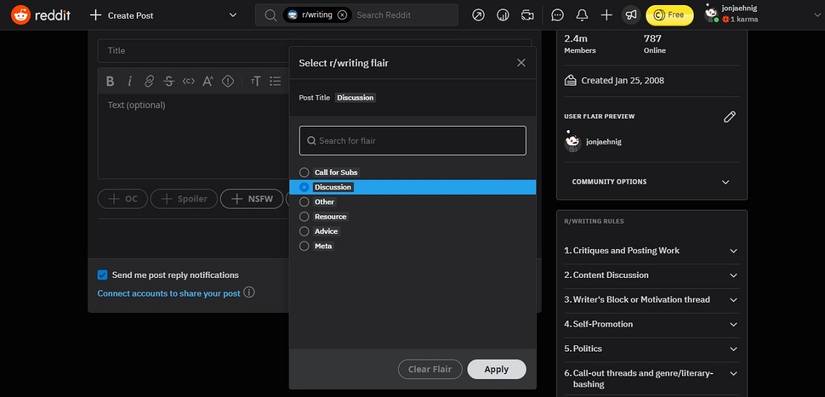Open the Reddit Live video icon
This screenshot has height=397, width=825.
pos(527,15)
